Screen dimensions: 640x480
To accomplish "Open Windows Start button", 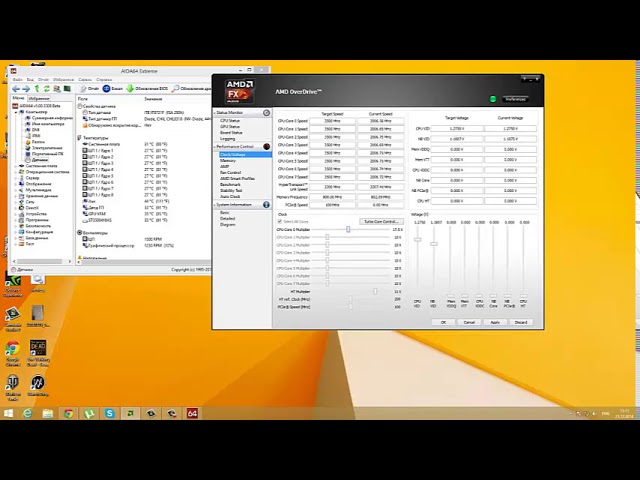I will coord(8,413).
